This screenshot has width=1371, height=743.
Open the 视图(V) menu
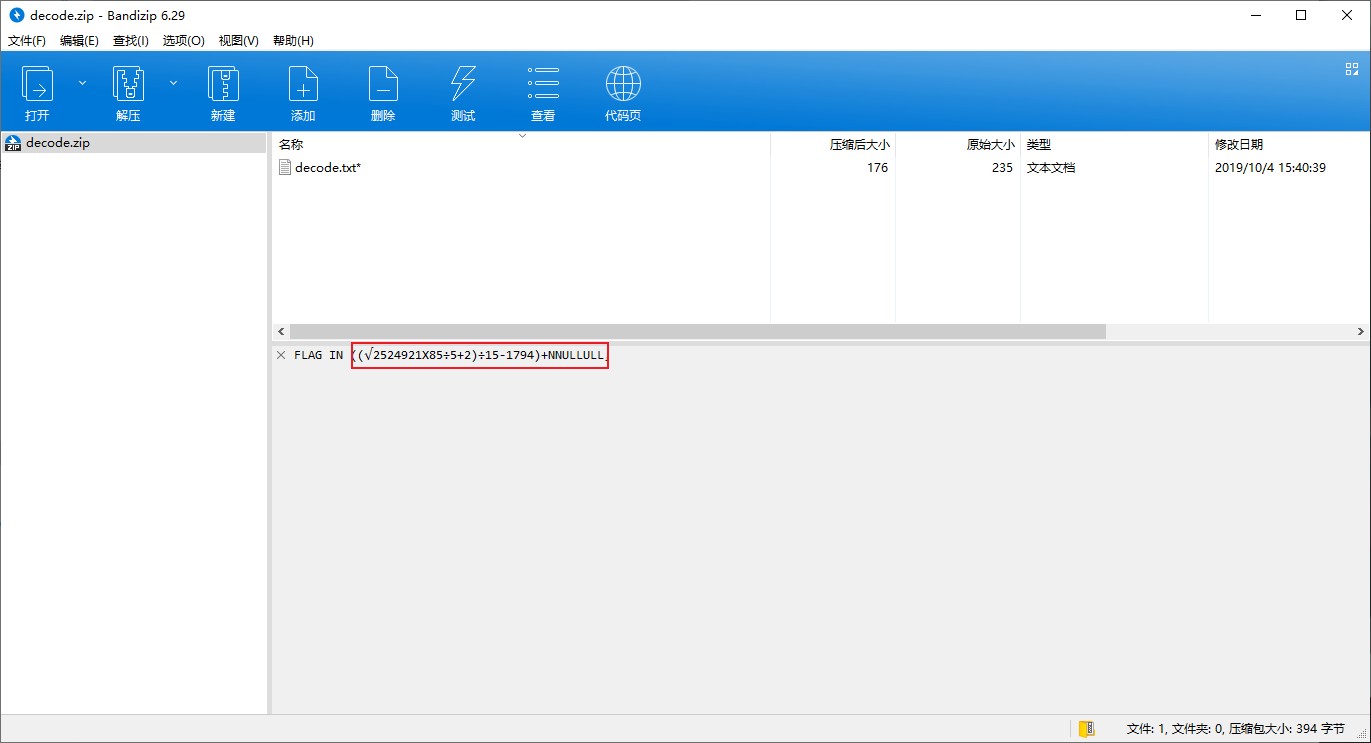pyautogui.click(x=238, y=41)
